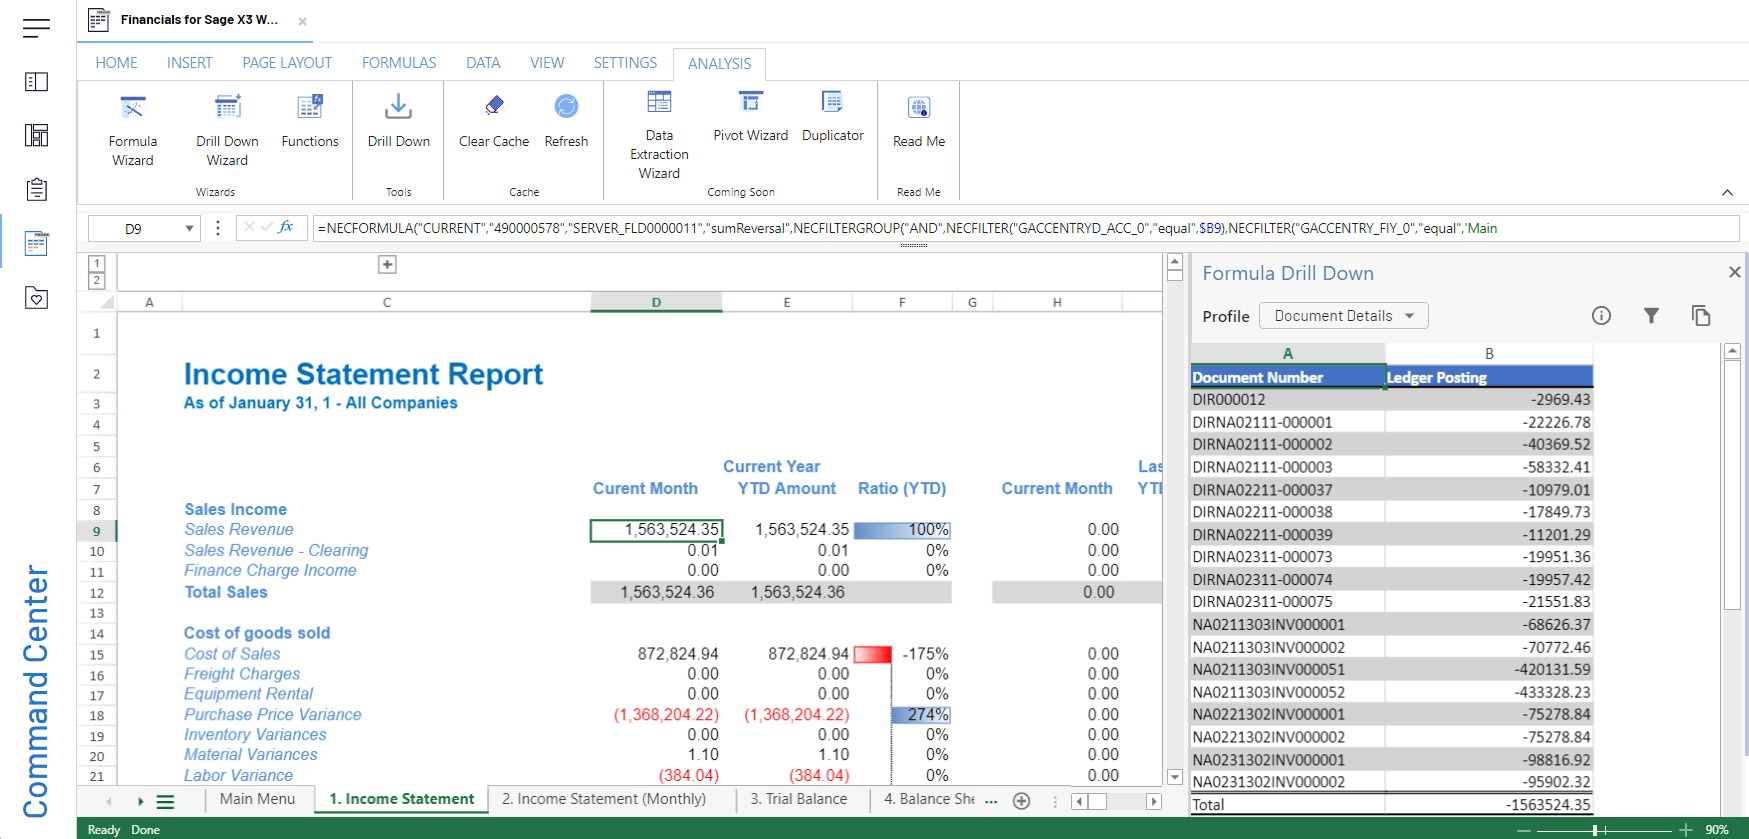Copy drill down results icon
This screenshot has height=839, width=1749.
click(x=1700, y=316)
